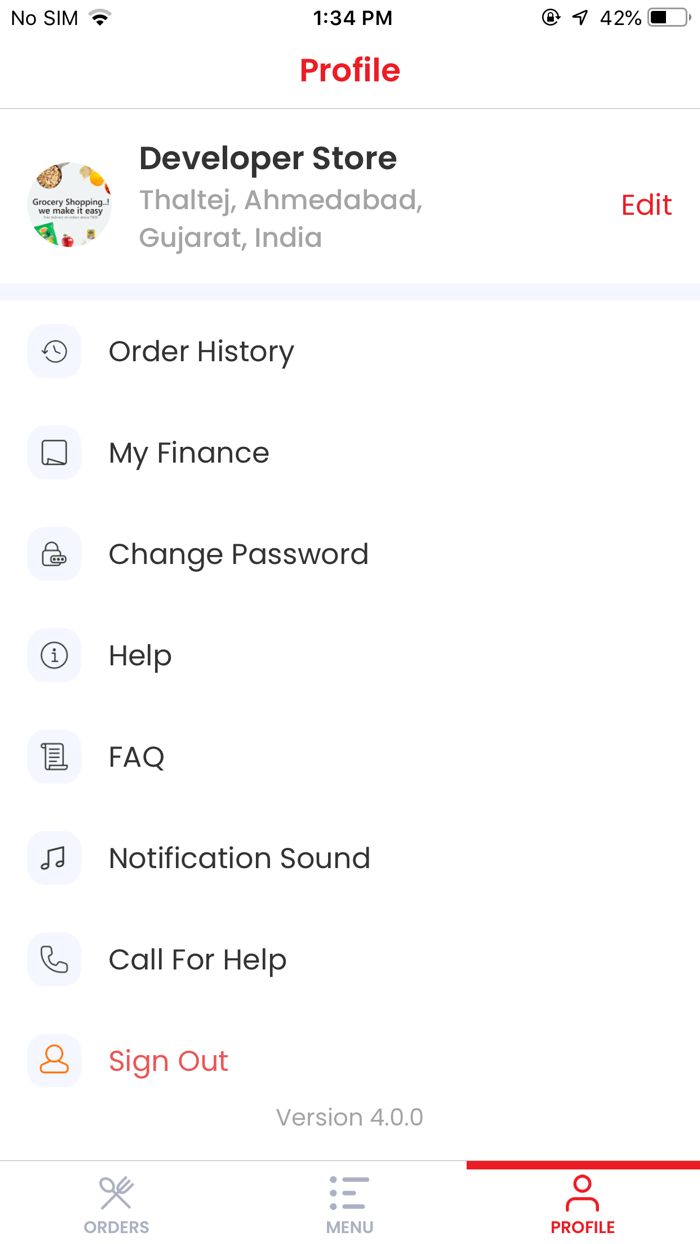Switch to the Orders tab

116,1204
